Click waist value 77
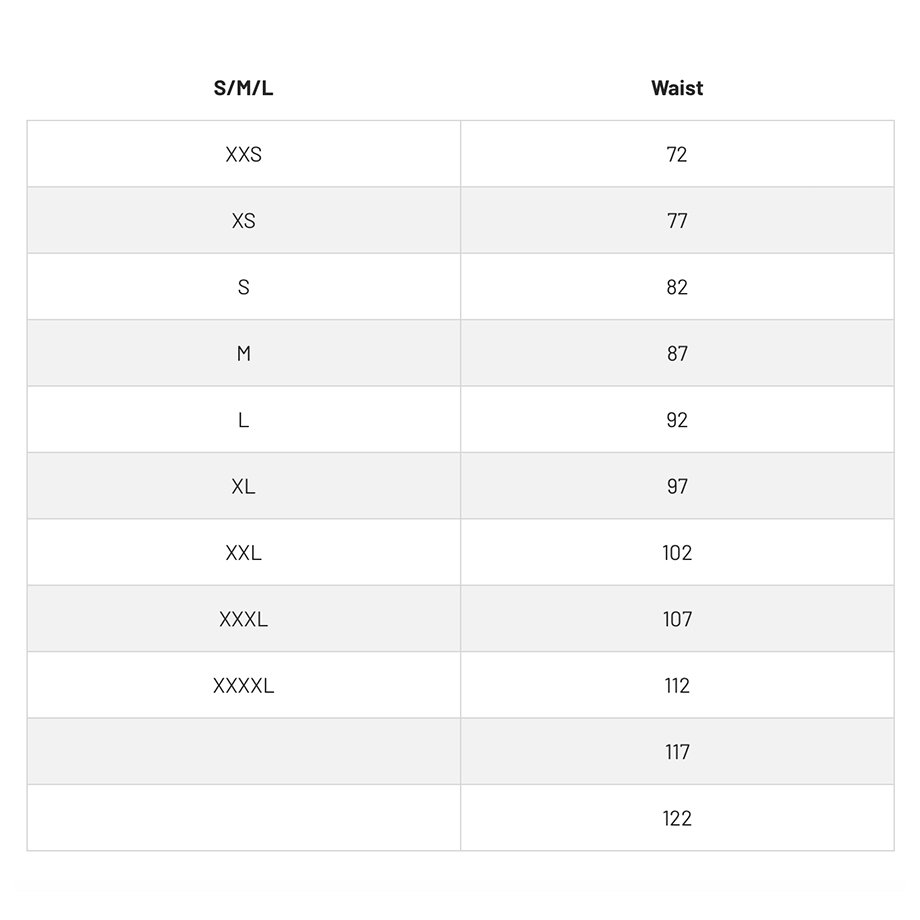 tap(677, 221)
